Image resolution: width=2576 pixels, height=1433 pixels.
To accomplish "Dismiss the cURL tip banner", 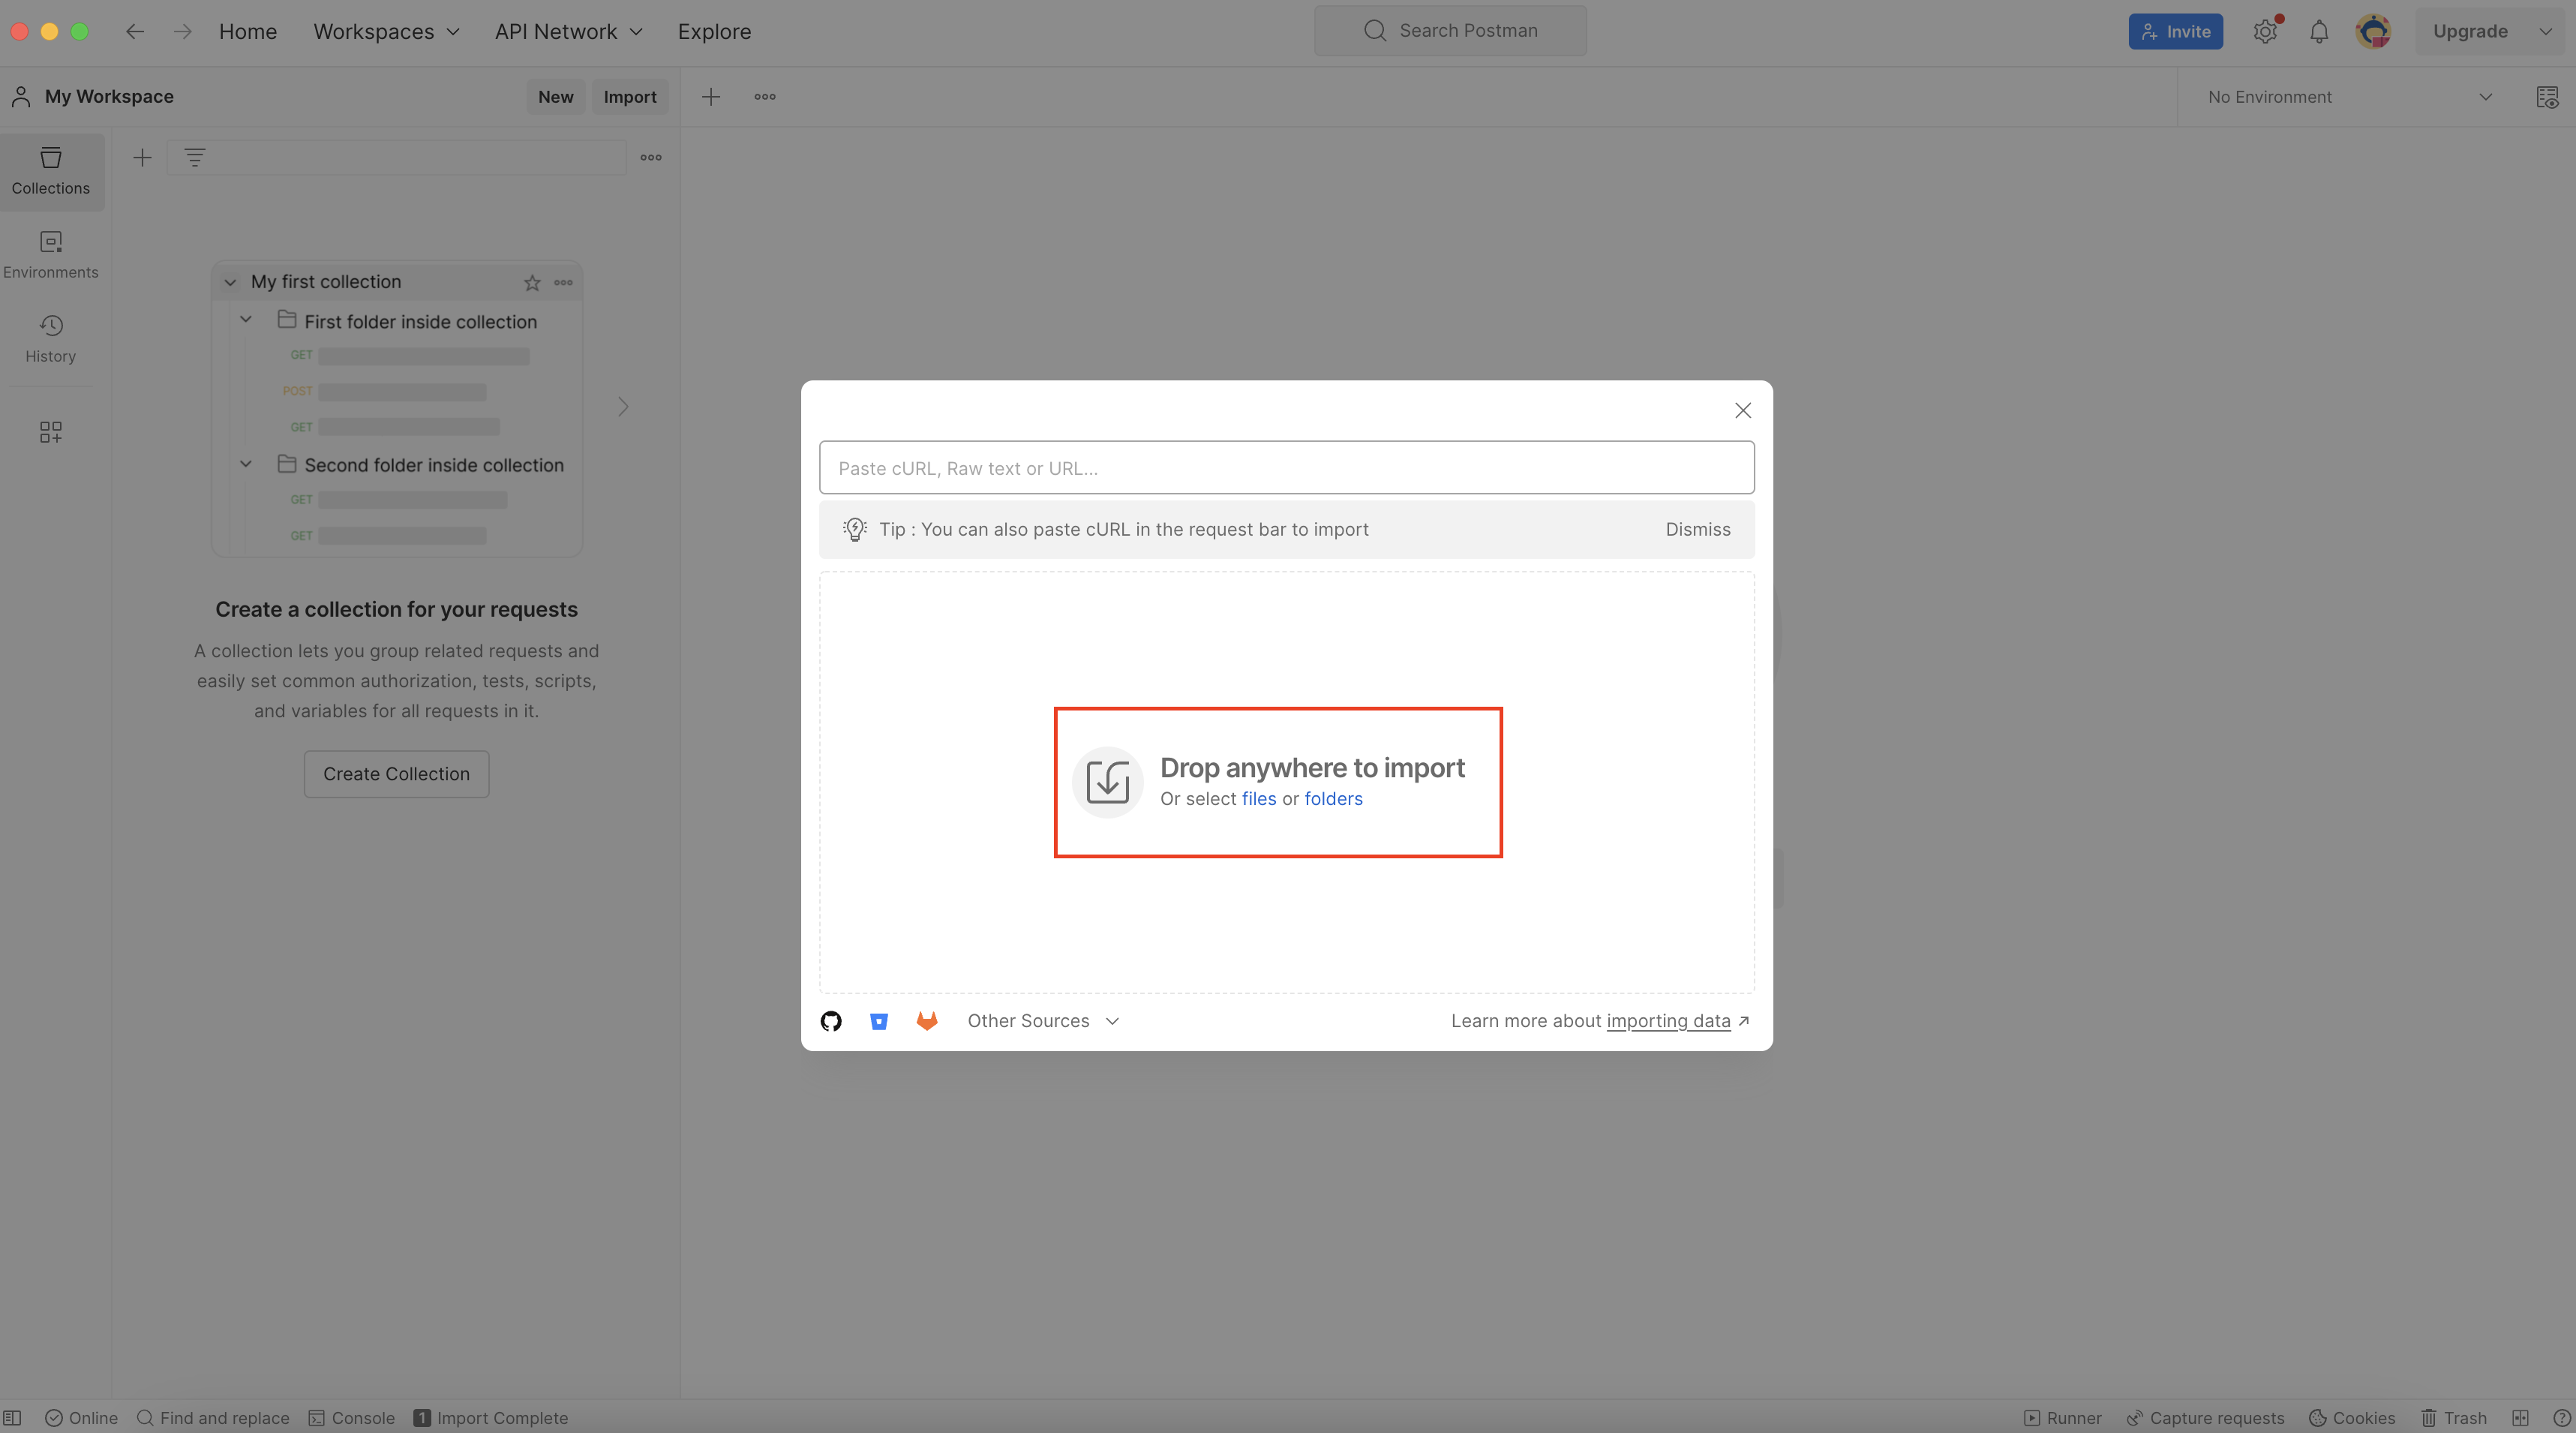I will 1697,529.
